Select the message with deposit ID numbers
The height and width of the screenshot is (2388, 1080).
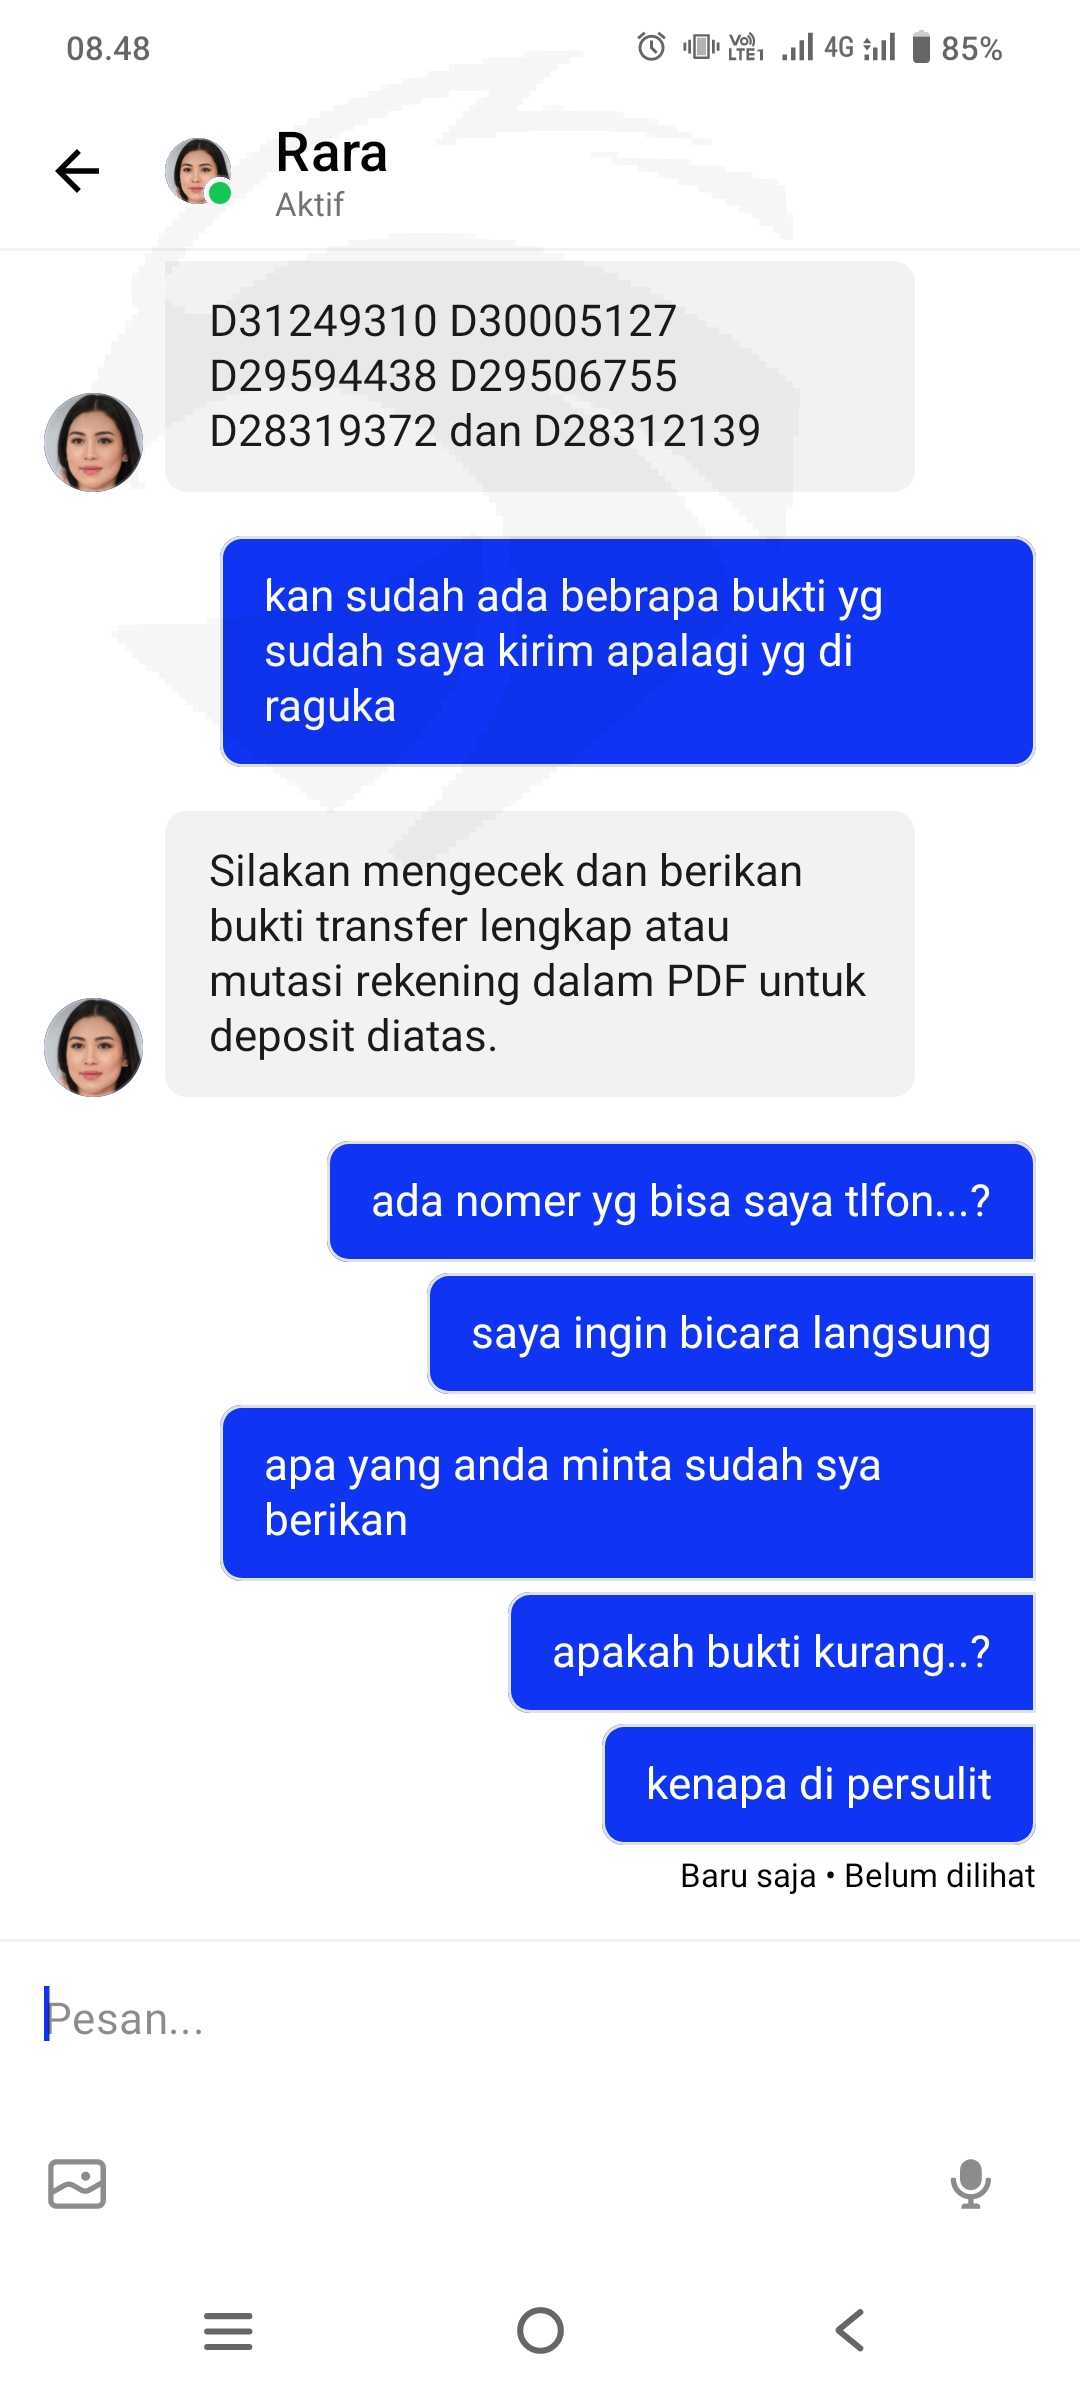pyautogui.click(x=540, y=376)
